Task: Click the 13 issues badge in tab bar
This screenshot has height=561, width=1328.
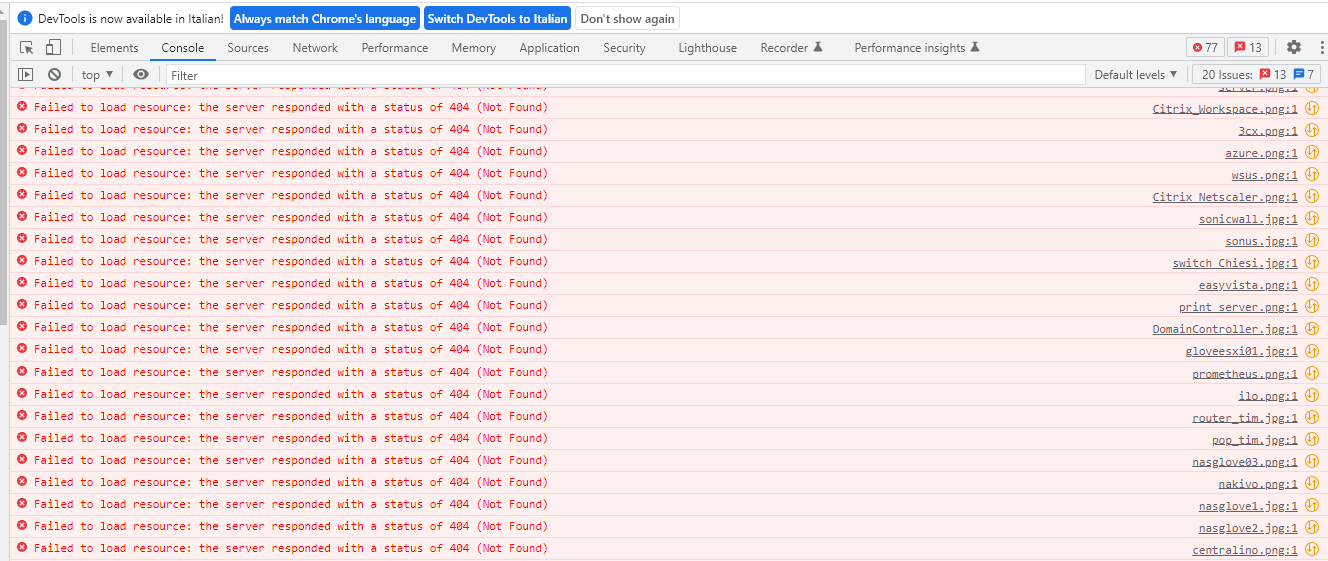Action: (x=1247, y=47)
